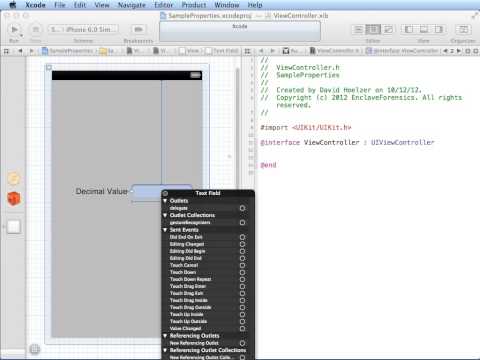This screenshot has width=480, height=360.
Task: Open the Xcode menu
Action: (35, 5)
